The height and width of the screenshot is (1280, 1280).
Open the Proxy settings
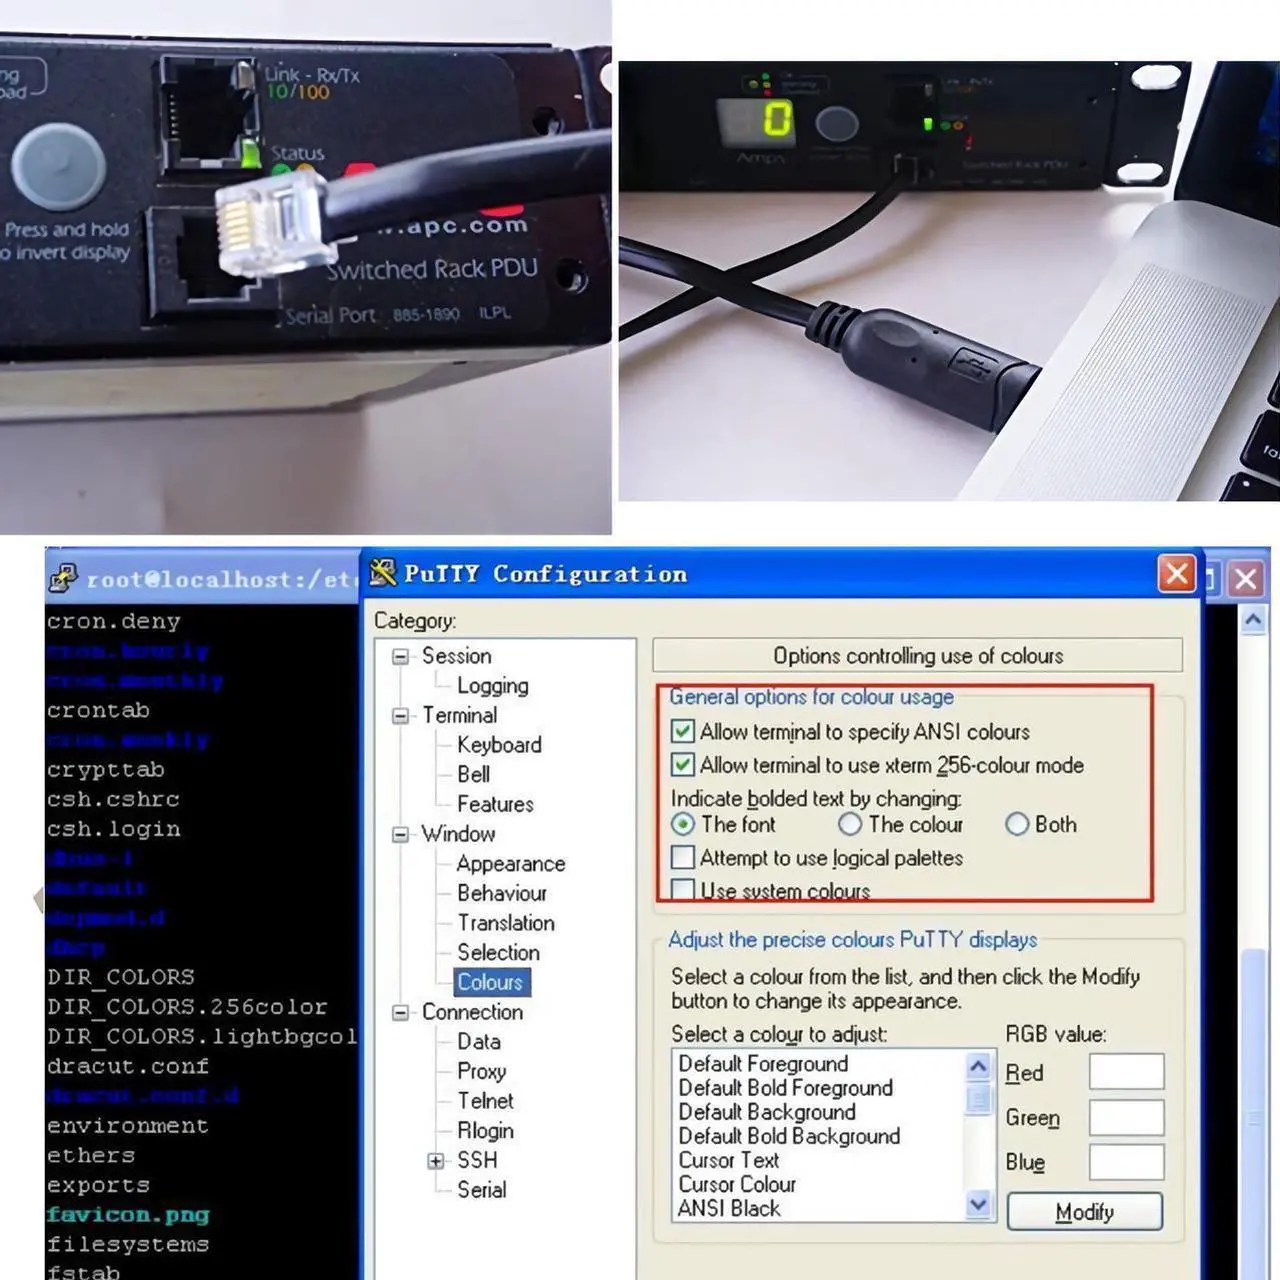tap(481, 1071)
